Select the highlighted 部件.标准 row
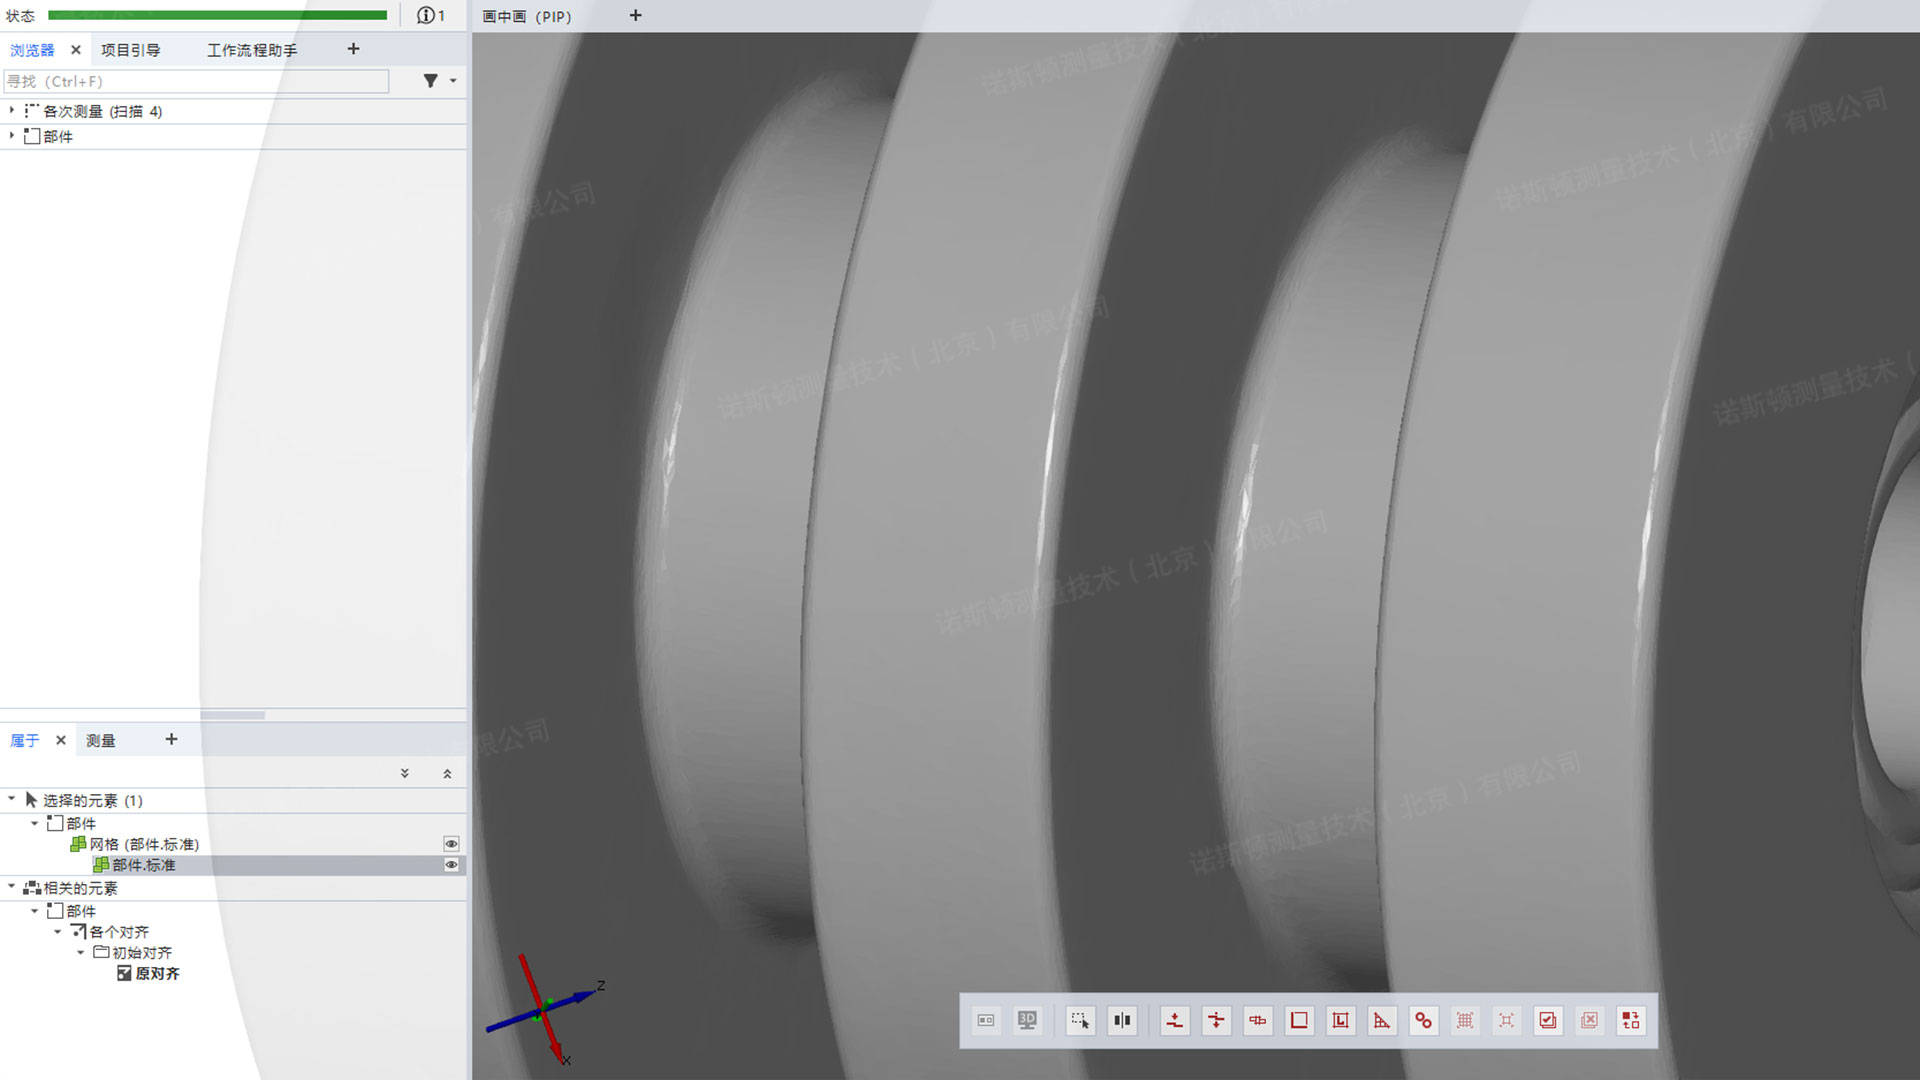Viewport: 1920px width, 1080px height. coord(233,865)
